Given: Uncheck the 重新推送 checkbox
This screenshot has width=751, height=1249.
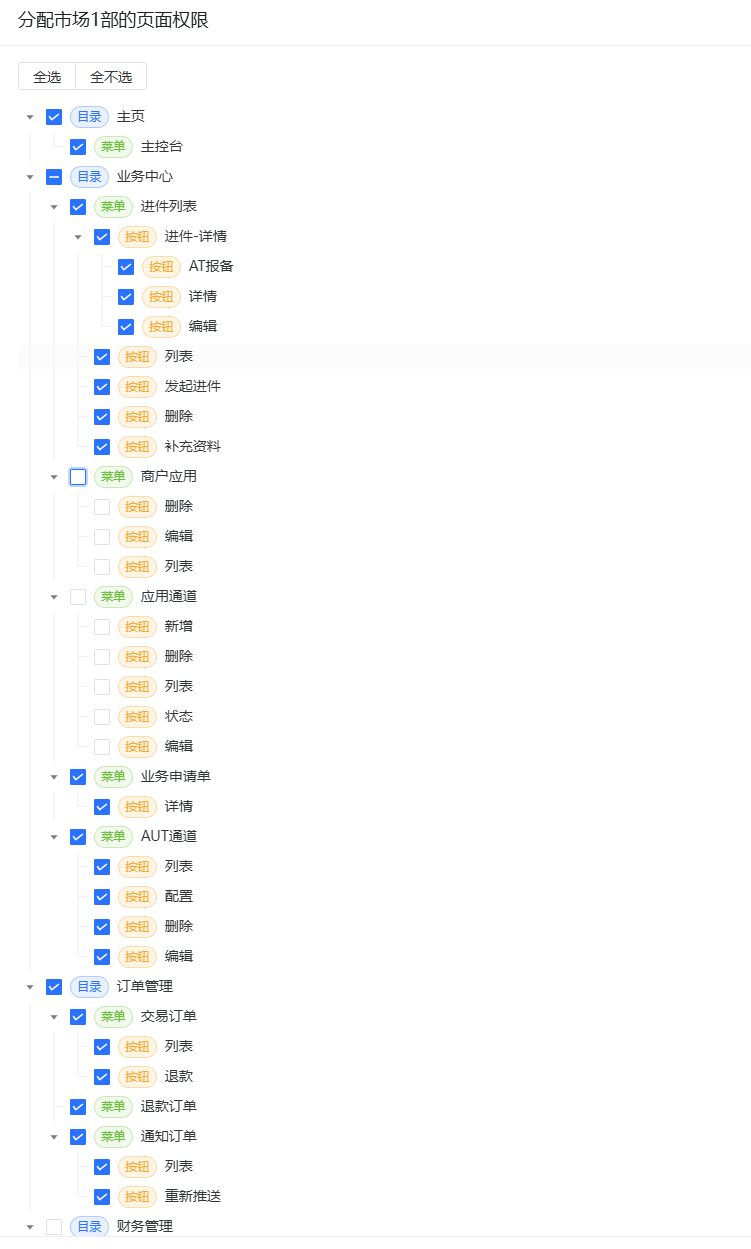Looking at the screenshot, I should pos(102,1197).
